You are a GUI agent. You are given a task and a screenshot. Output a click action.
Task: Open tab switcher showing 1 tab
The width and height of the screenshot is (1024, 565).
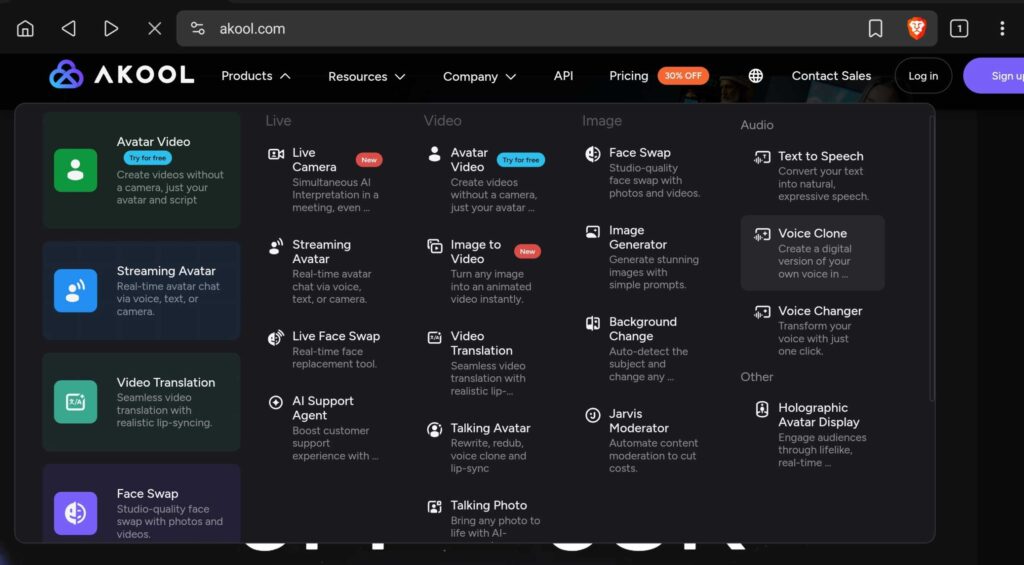pos(959,29)
